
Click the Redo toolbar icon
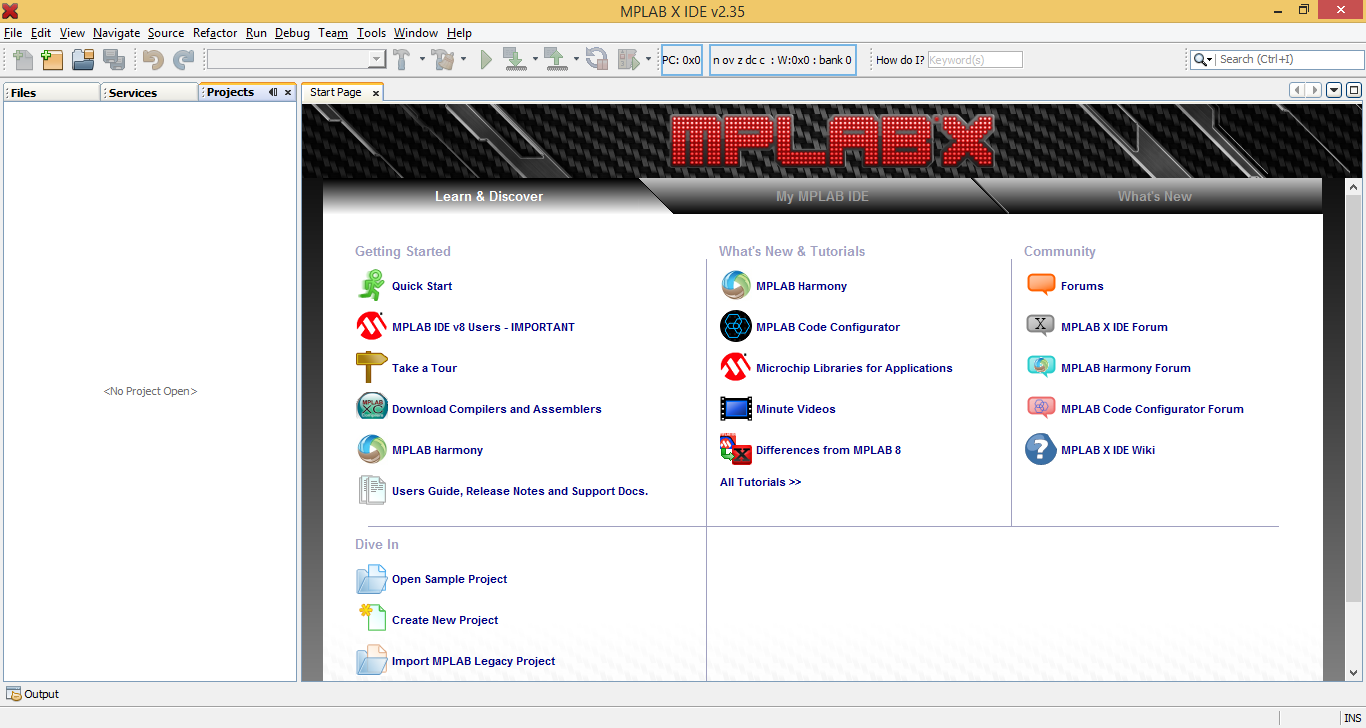pyautogui.click(x=183, y=59)
